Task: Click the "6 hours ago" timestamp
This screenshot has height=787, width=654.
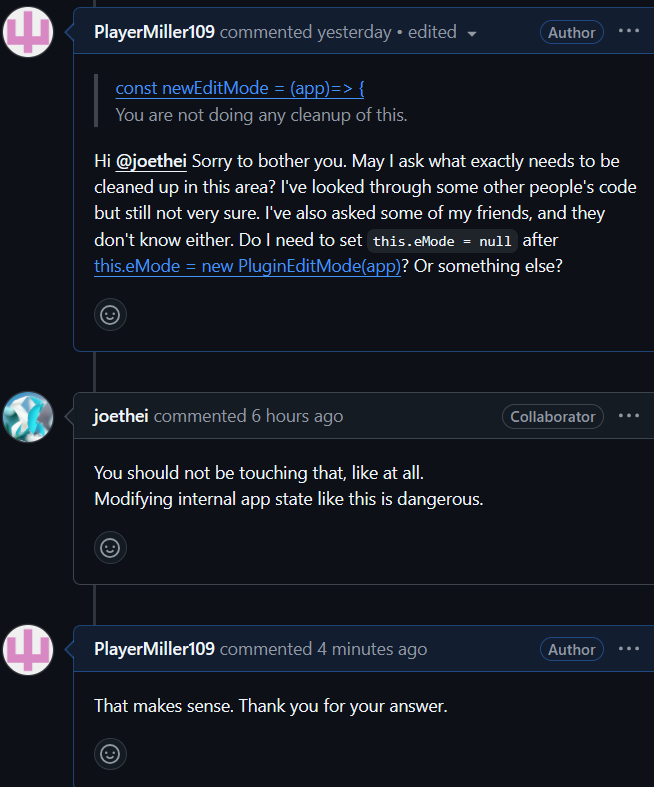Action: (297, 416)
